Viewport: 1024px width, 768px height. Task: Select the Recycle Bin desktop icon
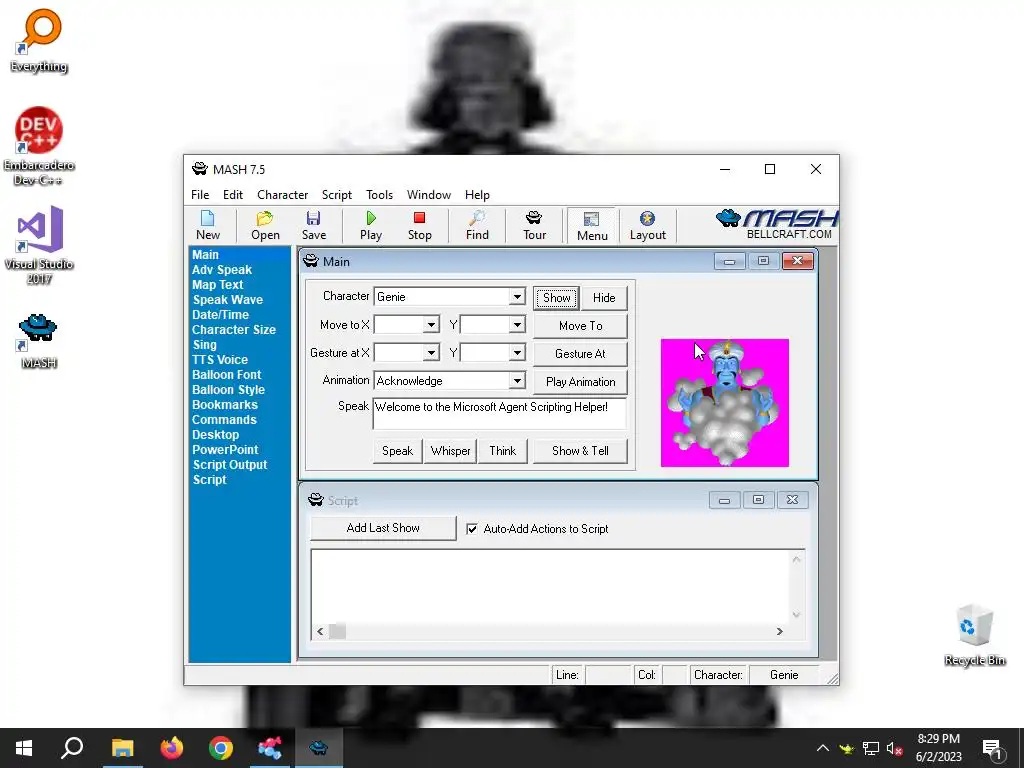(974, 635)
